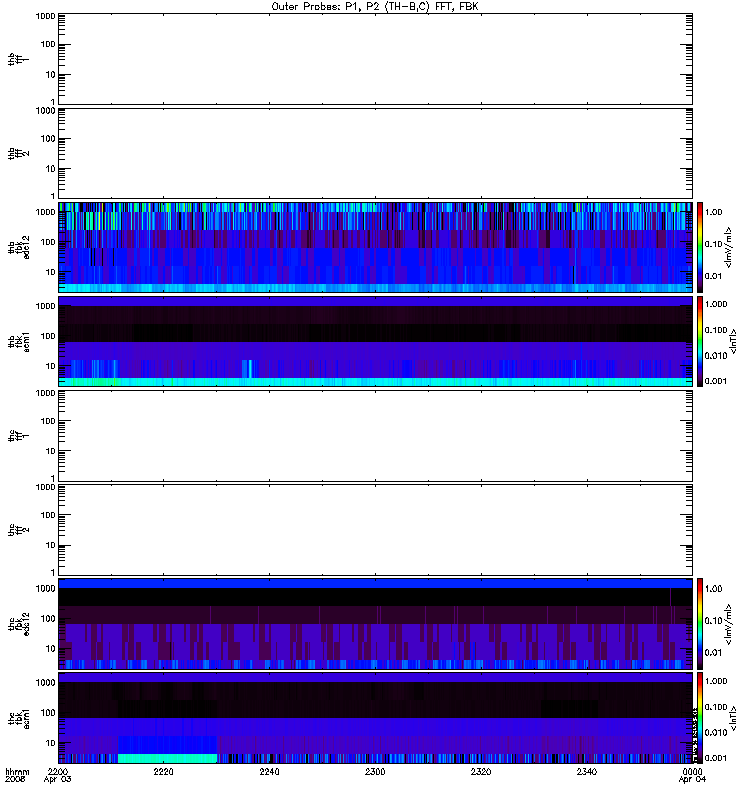Click '1.00' on thb edc12 color scale

pos(713,212)
